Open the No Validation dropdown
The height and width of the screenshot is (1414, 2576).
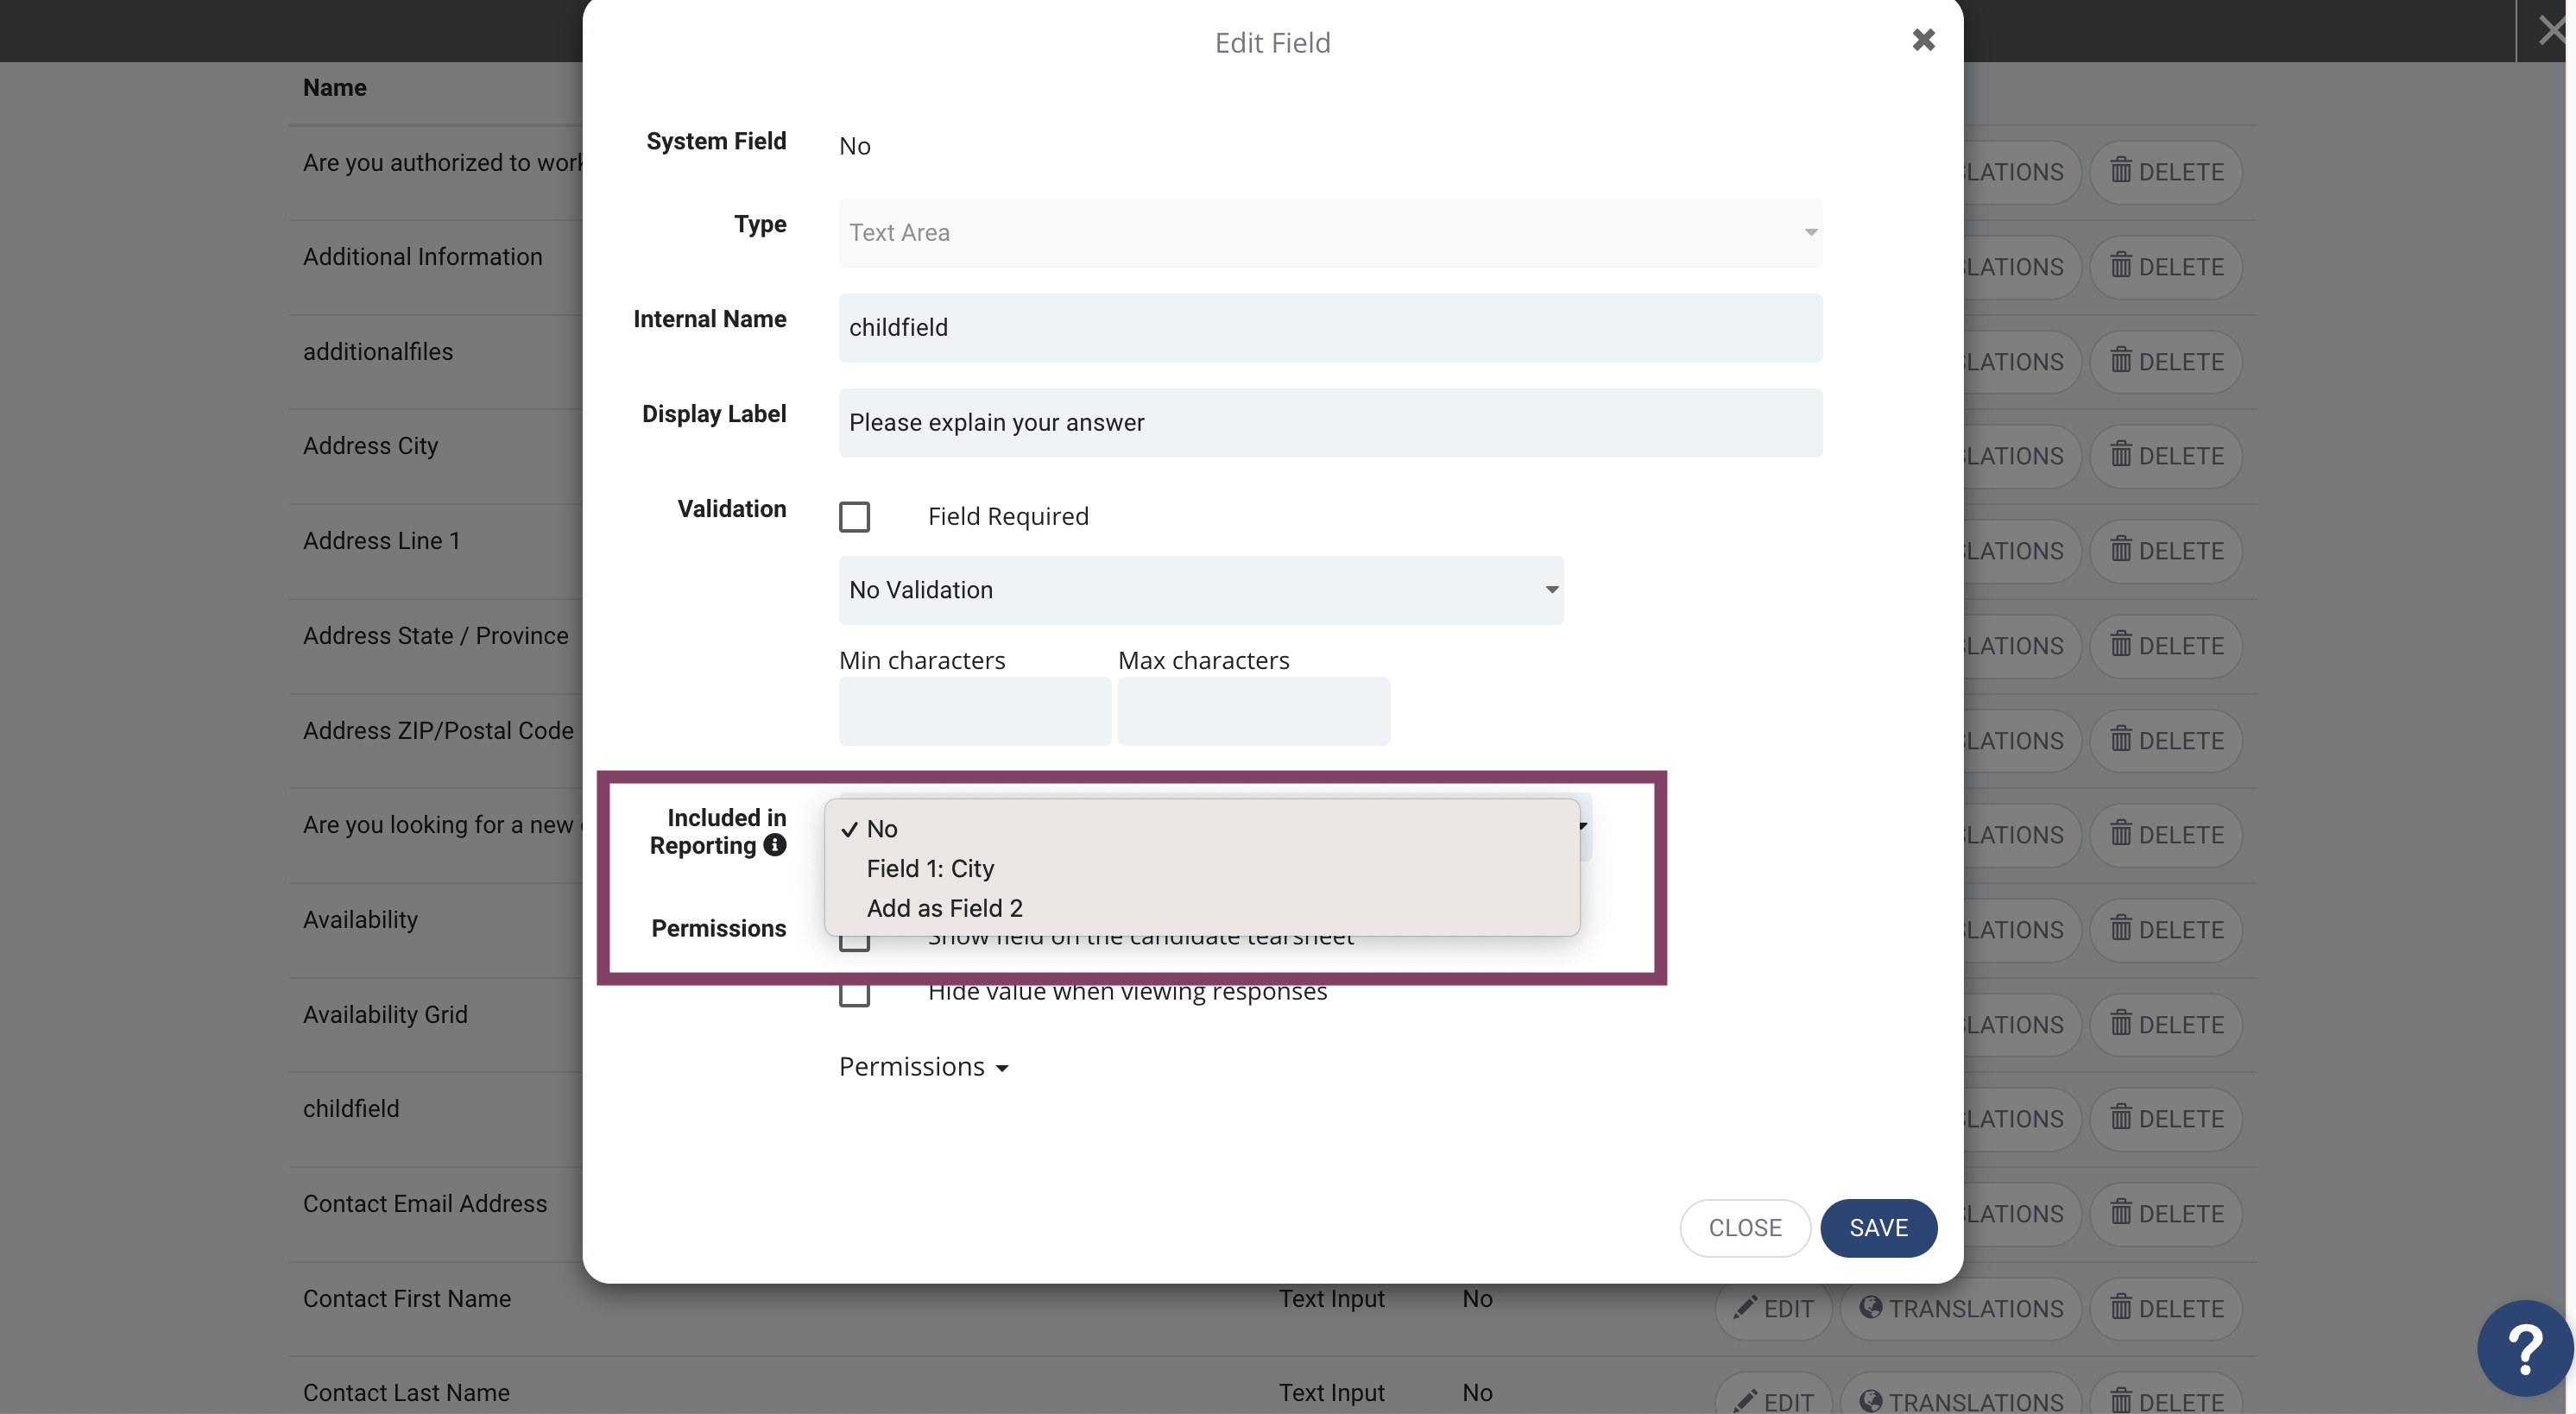pos(1201,590)
